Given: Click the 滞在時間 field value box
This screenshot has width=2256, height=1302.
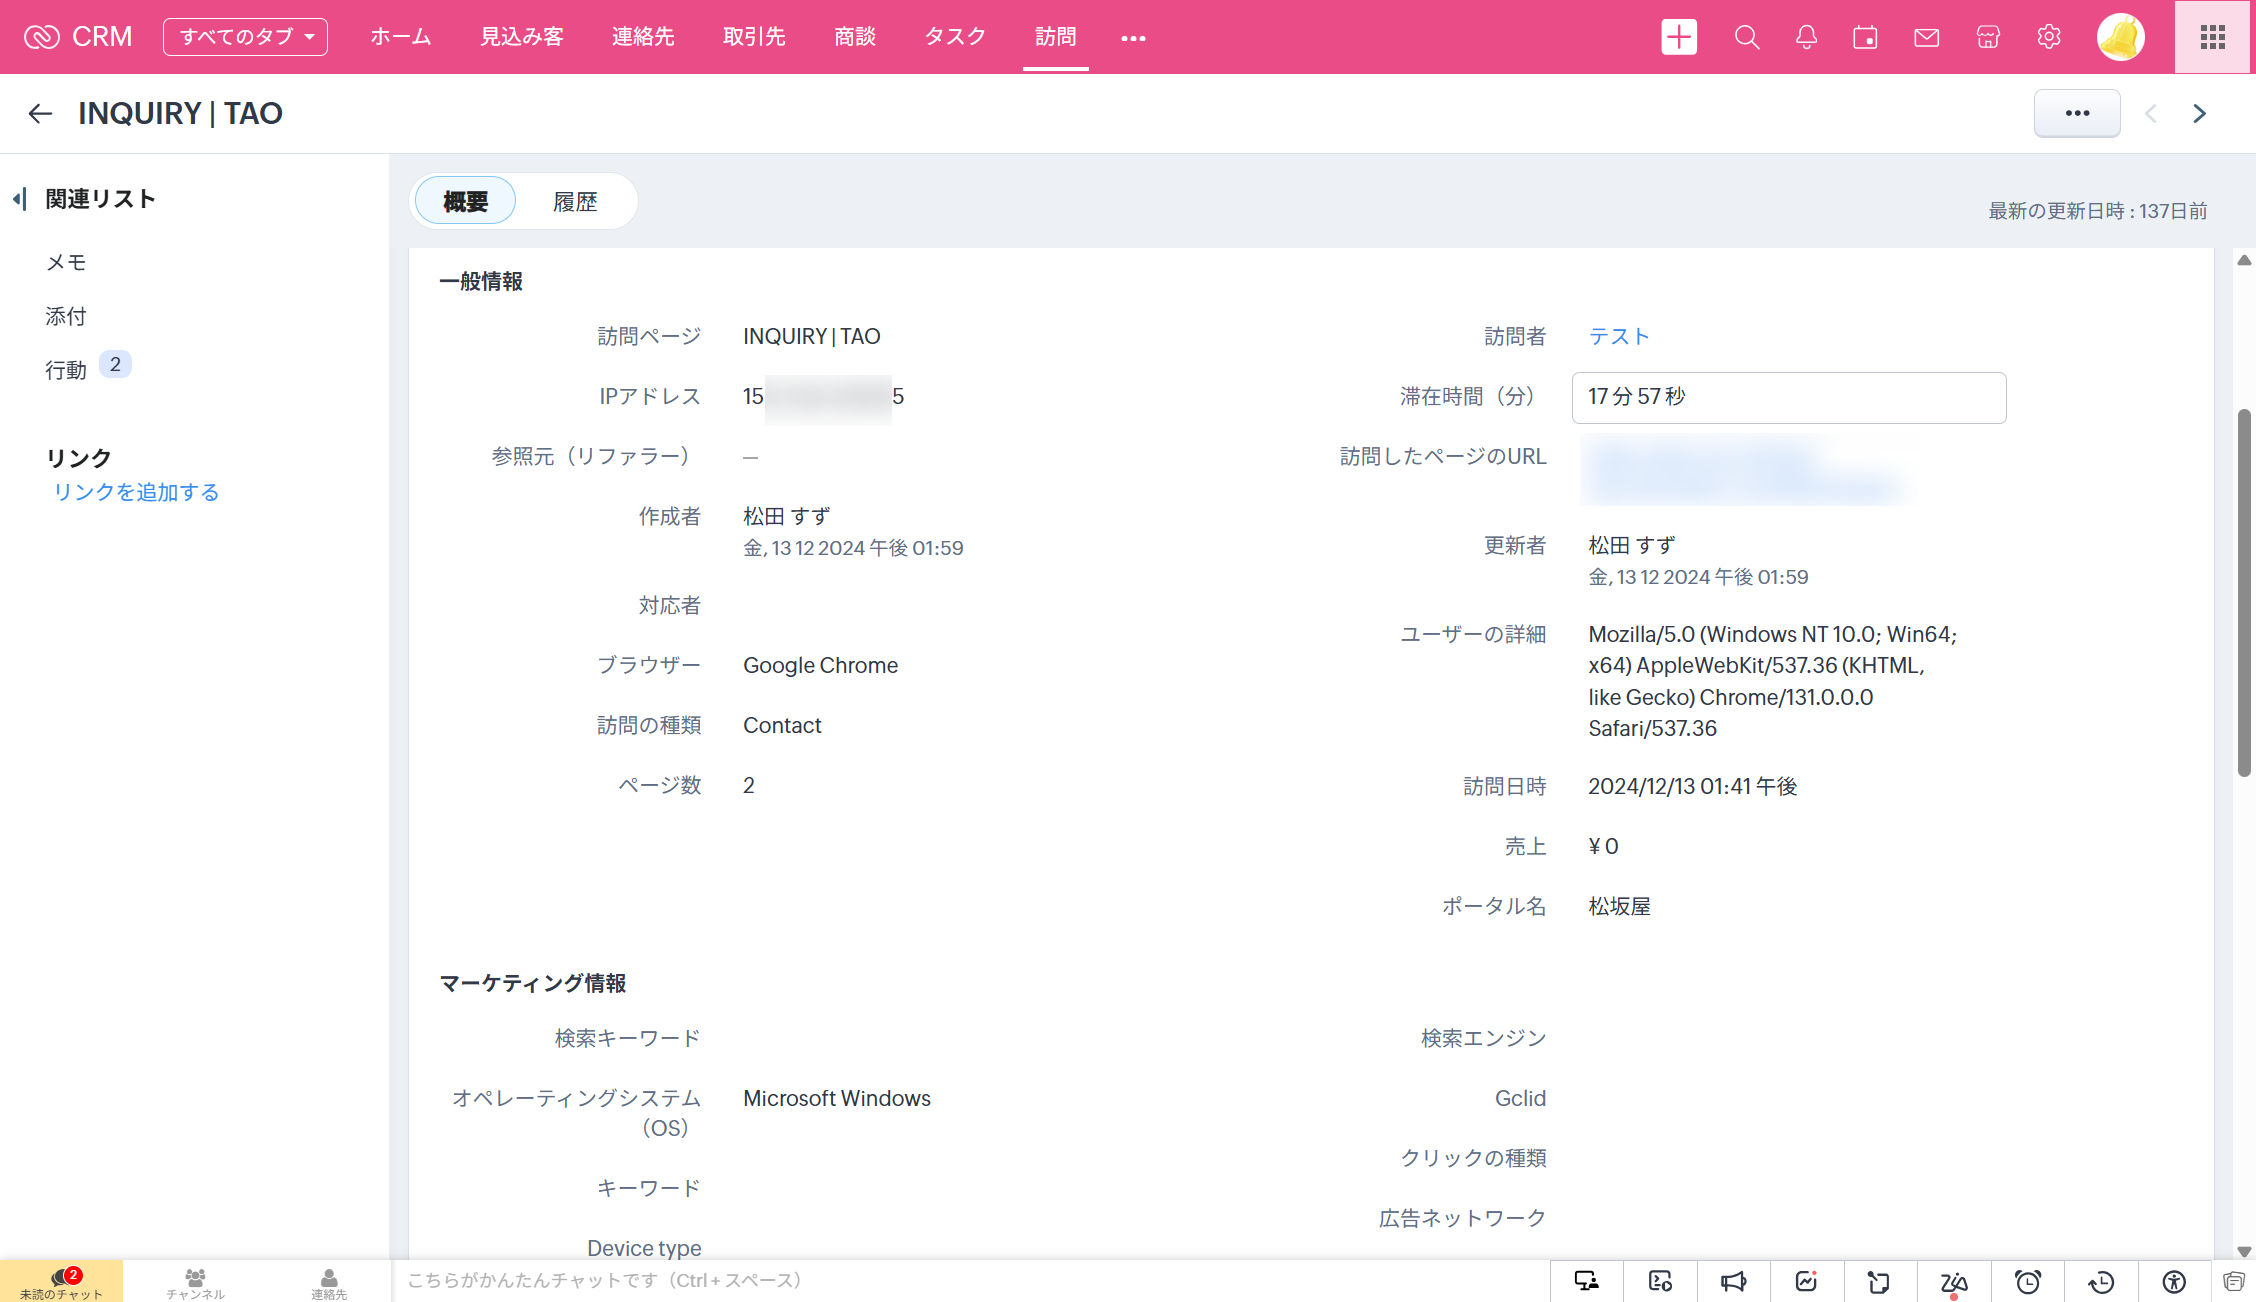Looking at the screenshot, I should click(x=1788, y=397).
